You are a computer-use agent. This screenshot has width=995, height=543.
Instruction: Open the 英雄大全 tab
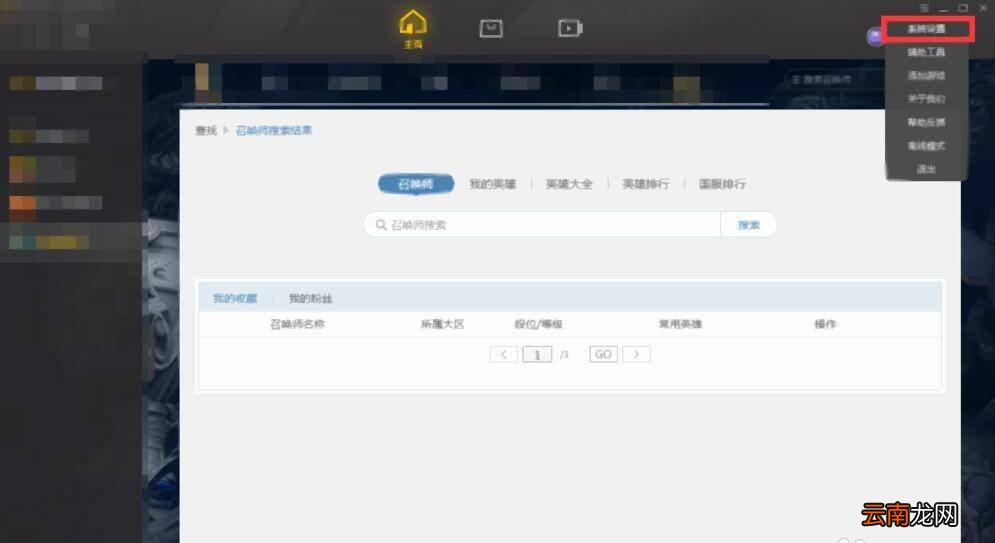pos(569,184)
